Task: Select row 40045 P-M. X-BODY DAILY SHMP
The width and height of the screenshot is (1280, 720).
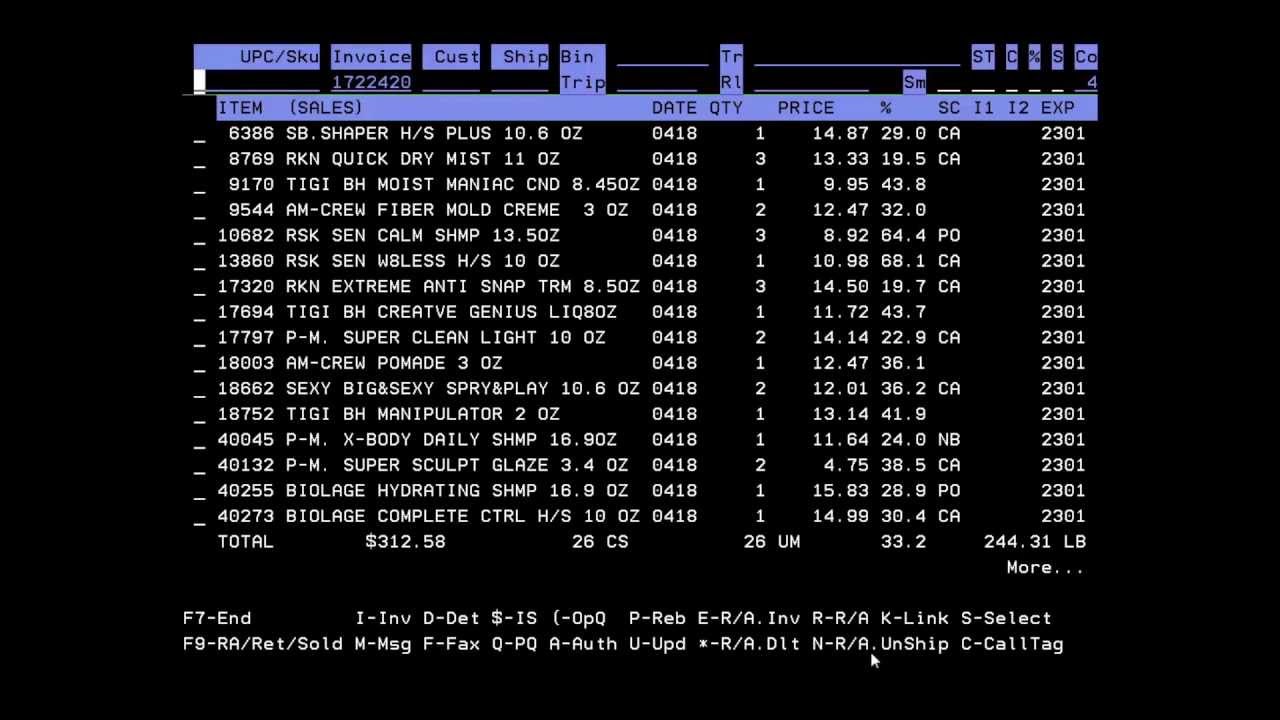Action: (639, 440)
